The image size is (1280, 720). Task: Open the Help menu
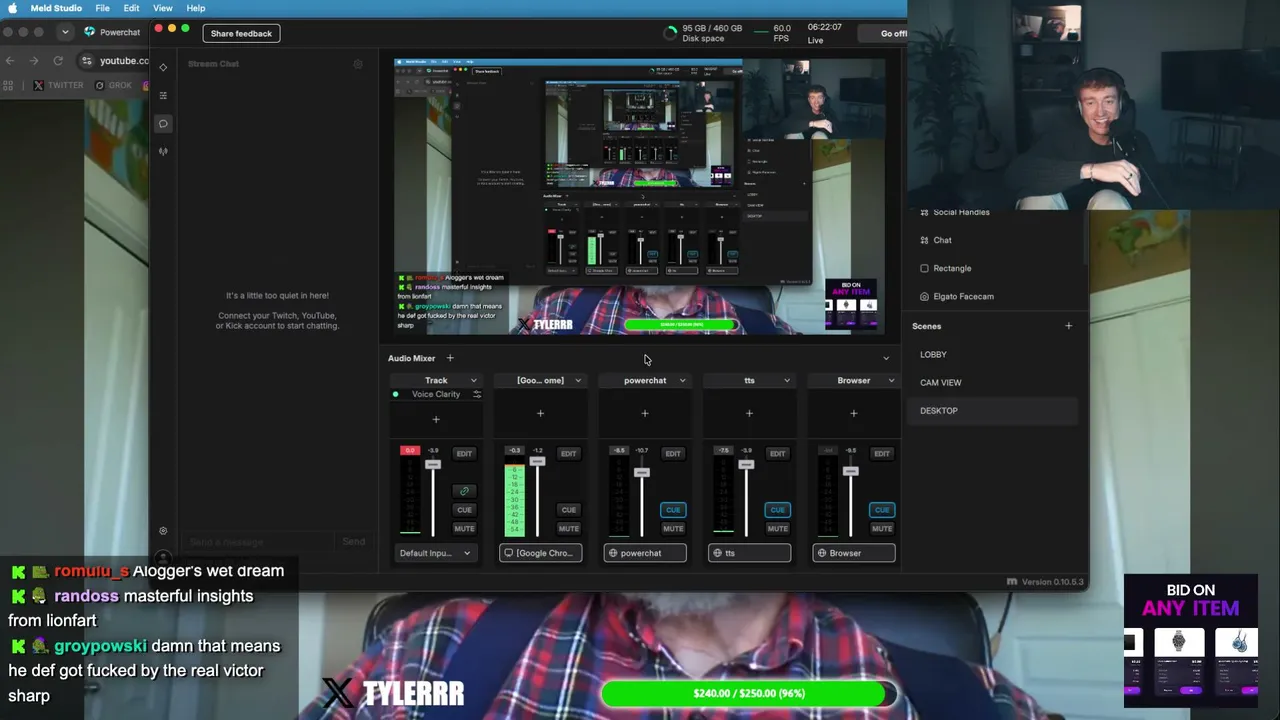[196, 8]
